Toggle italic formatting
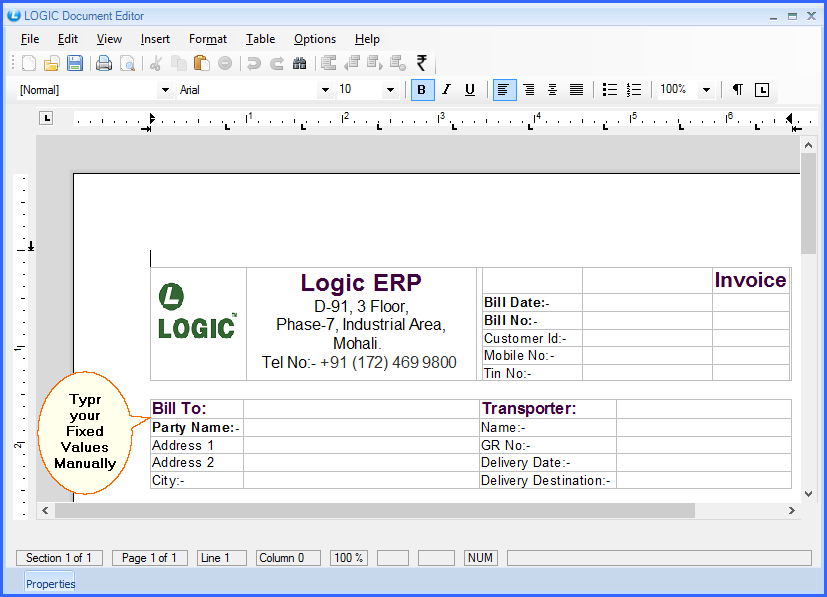827x597 pixels. (x=446, y=90)
